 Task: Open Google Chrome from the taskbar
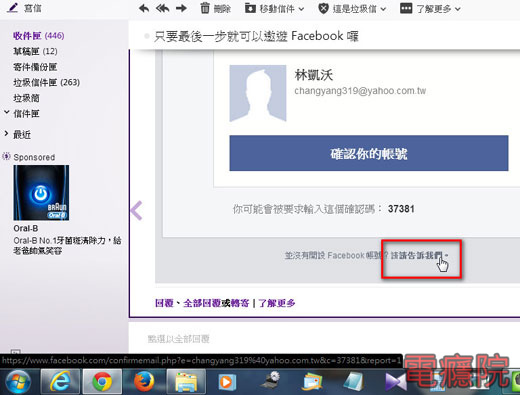point(102,382)
